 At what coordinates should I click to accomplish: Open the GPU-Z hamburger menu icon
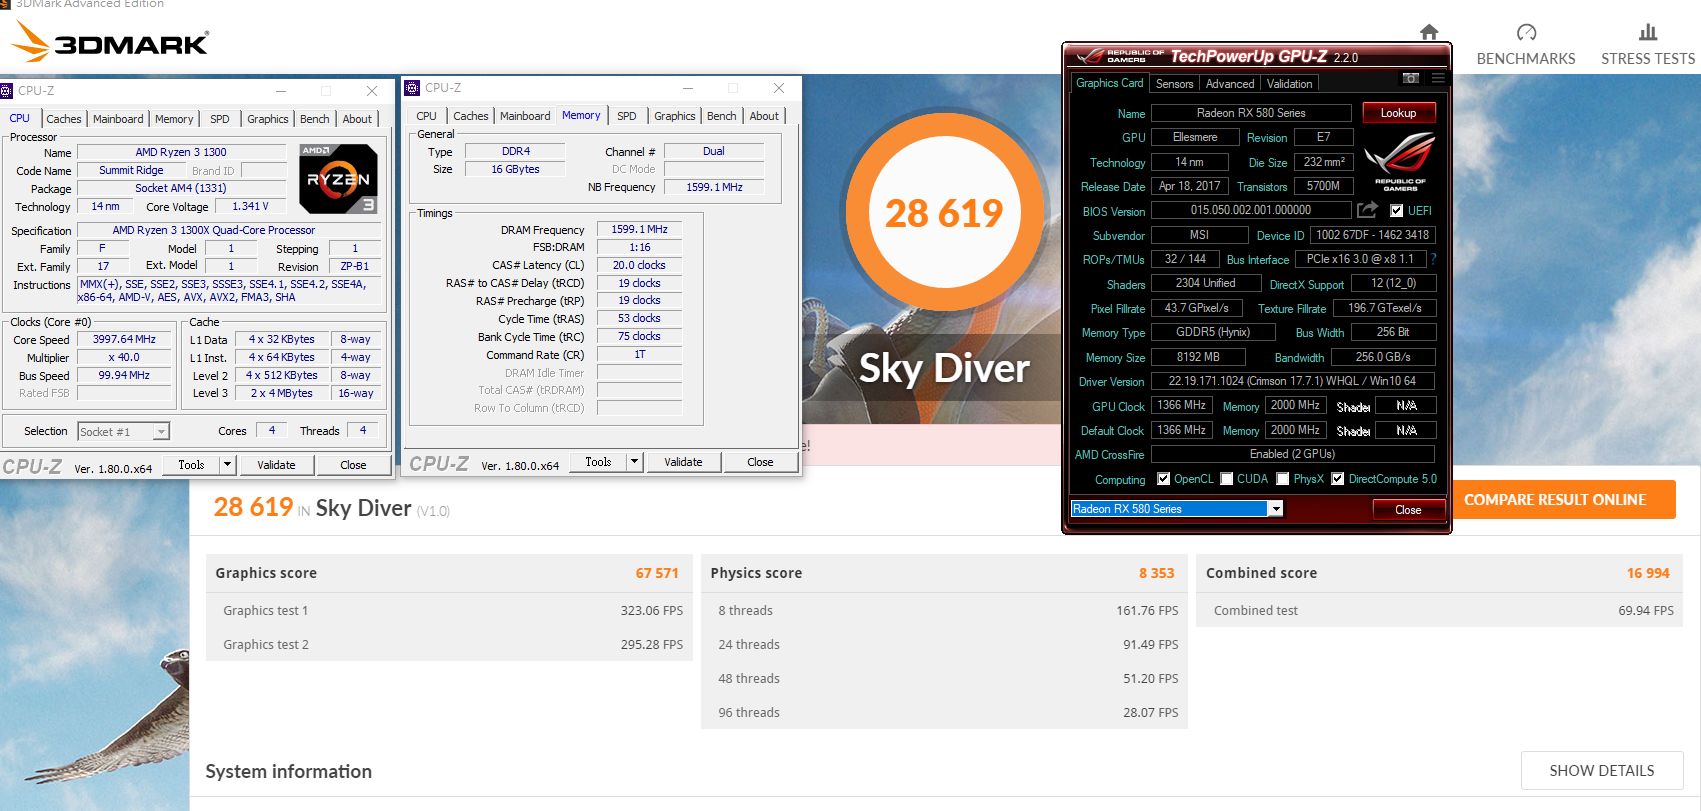pos(1438,78)
